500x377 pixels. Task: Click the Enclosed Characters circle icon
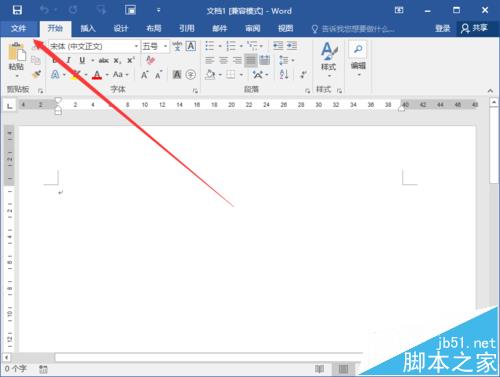[x=191, y=75]
